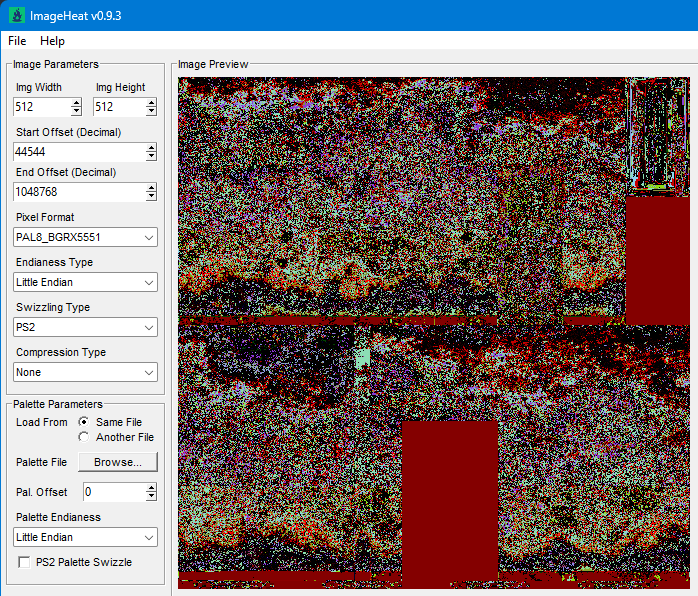Open the Swizzling Type dropdown
The image size is (698, 596).
[x=85, y=327]
